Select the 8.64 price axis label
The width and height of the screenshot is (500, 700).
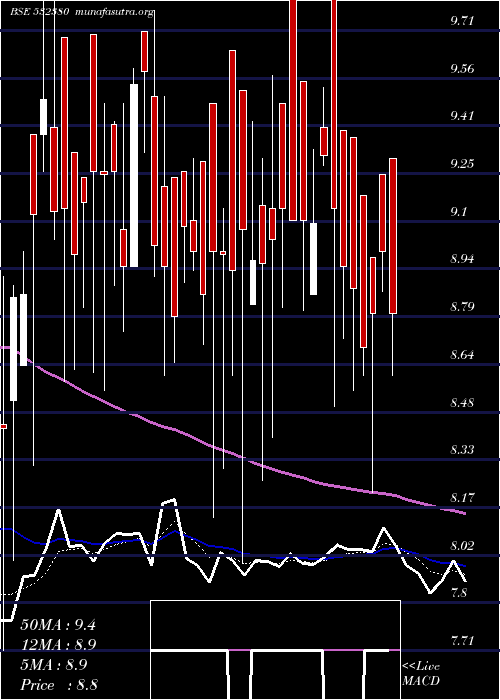tap(462, 355)
